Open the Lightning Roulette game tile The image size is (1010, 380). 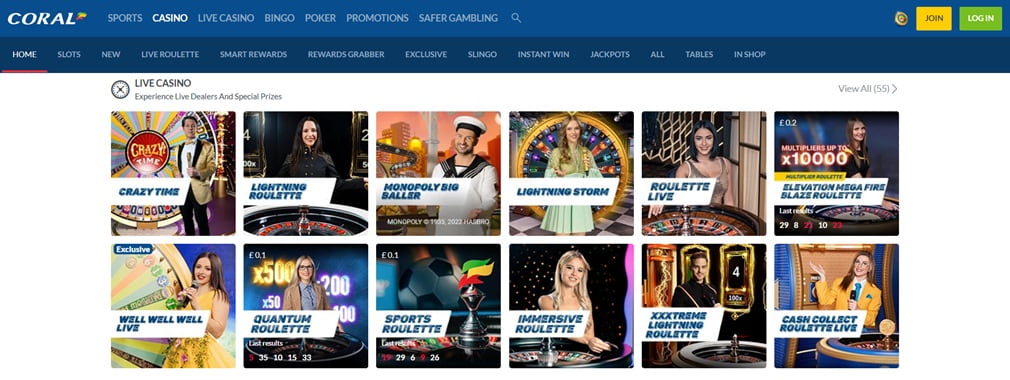point(306,173)
